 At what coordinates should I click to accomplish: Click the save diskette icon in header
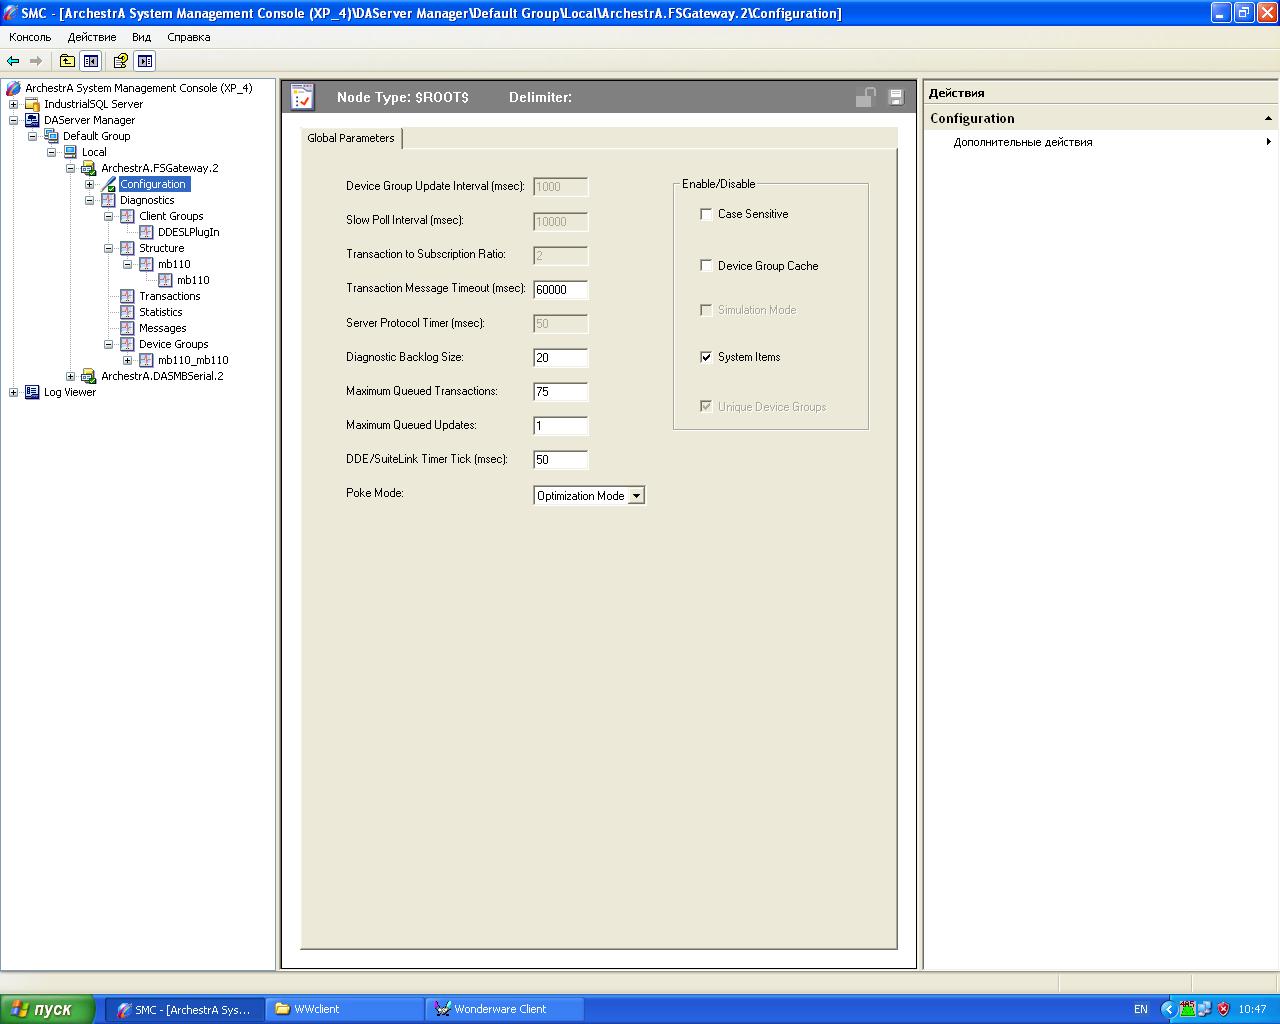click(896, 97)
